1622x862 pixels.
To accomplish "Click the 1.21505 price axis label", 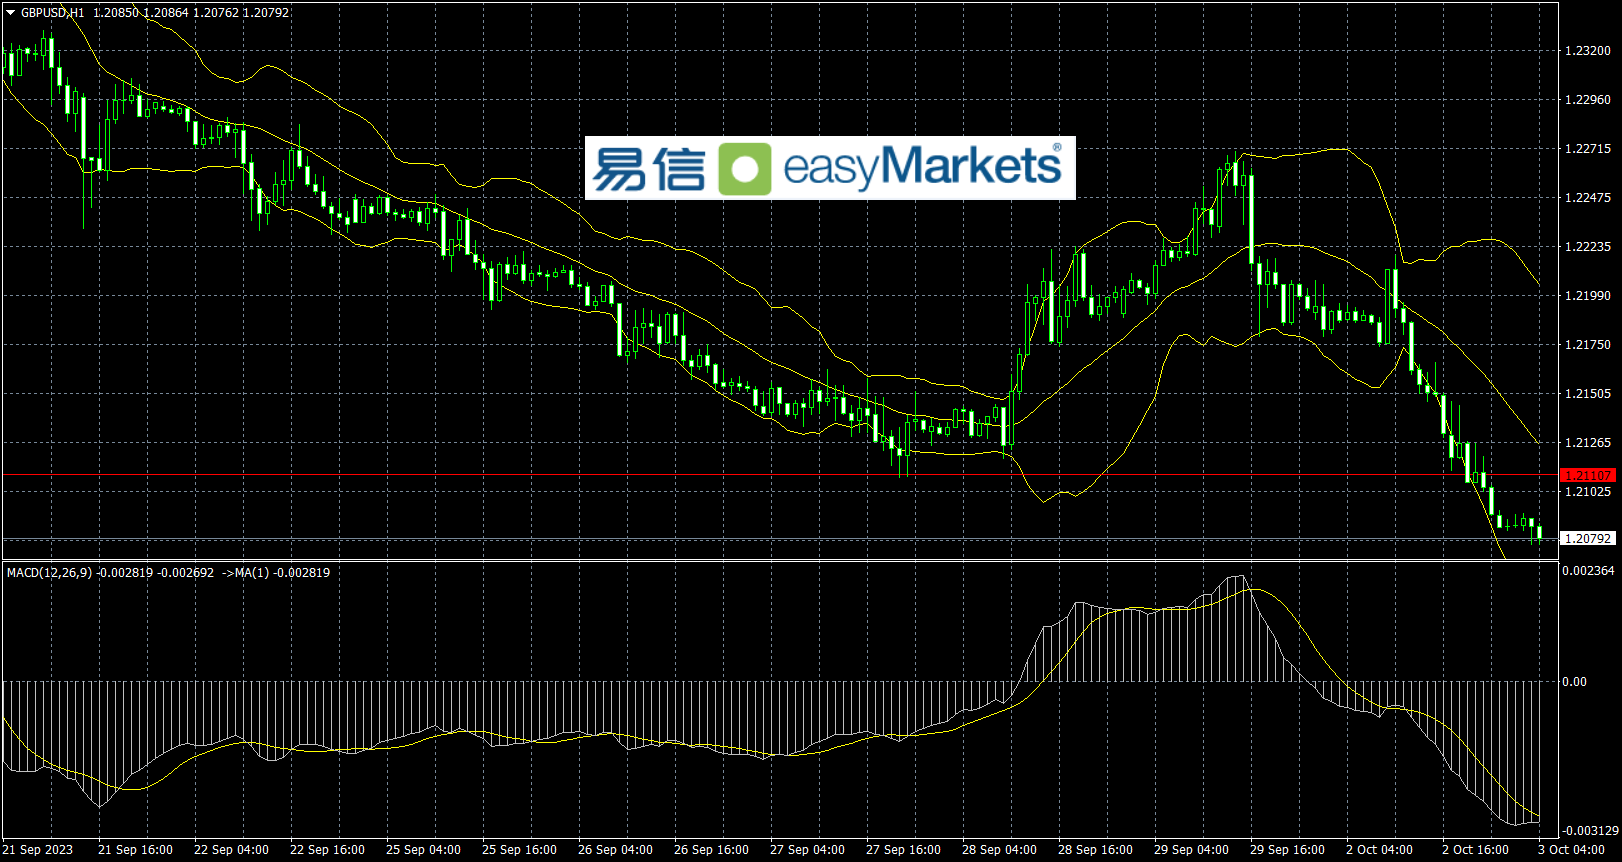I will tap(1588, 394).
